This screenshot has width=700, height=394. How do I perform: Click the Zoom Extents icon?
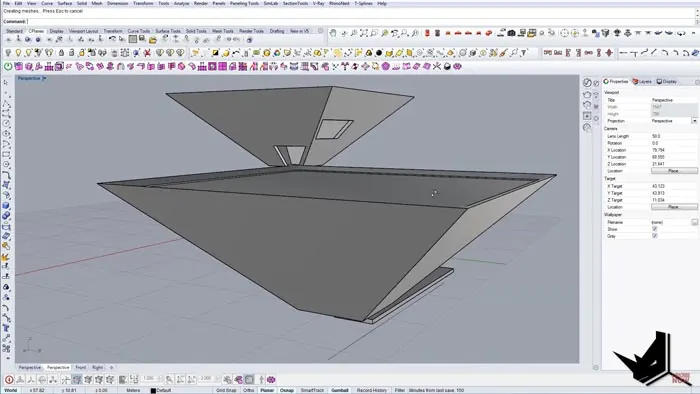click(364, 33)
